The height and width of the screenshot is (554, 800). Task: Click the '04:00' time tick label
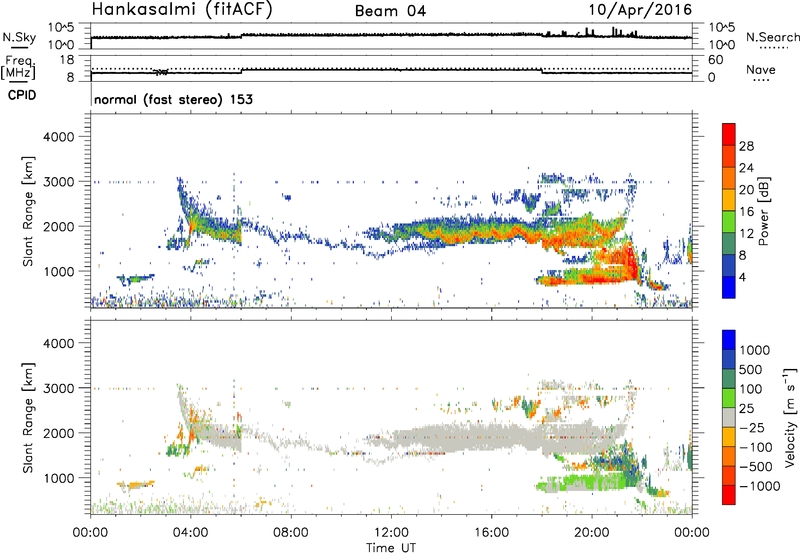coord(191,533)
